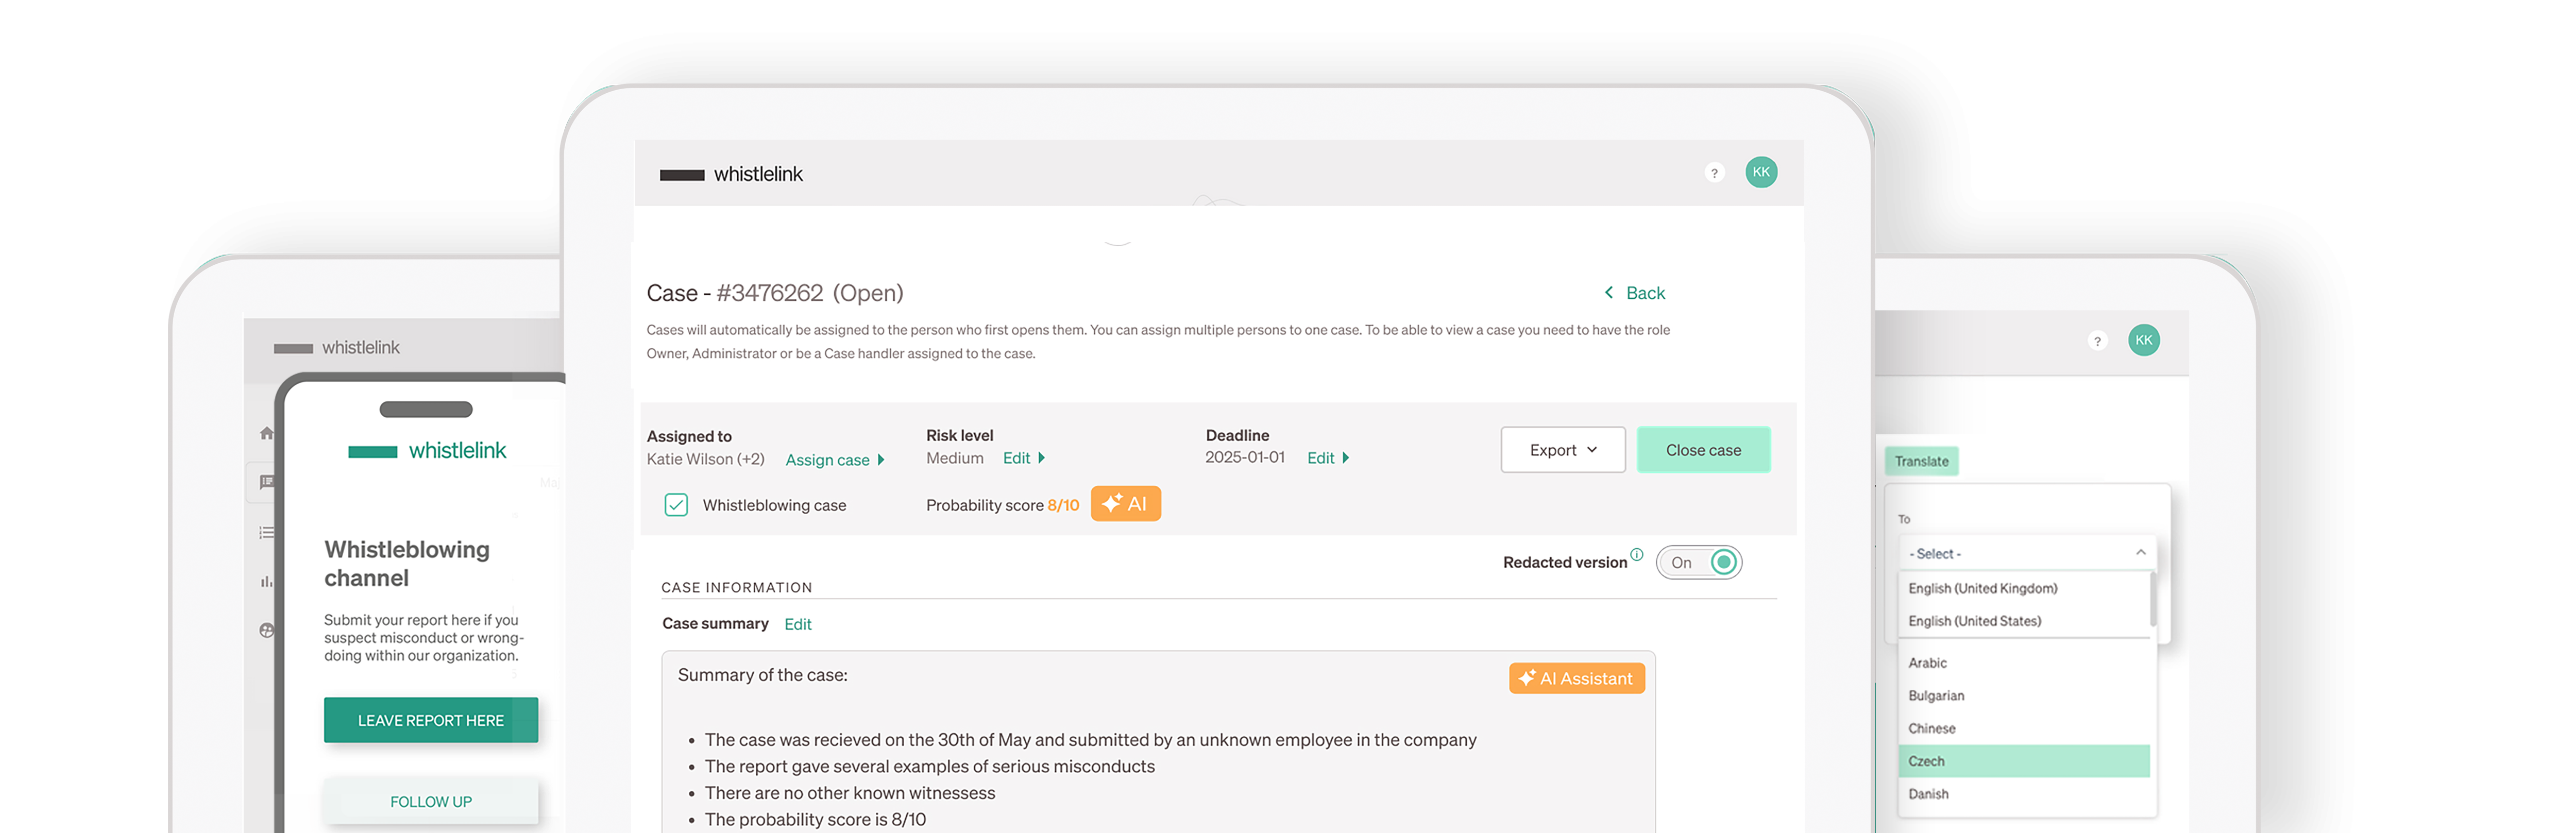Screen dimensions: 2576x833
Task: Click Edit next to Deadline 2025-01-01
Action: 1328,458
